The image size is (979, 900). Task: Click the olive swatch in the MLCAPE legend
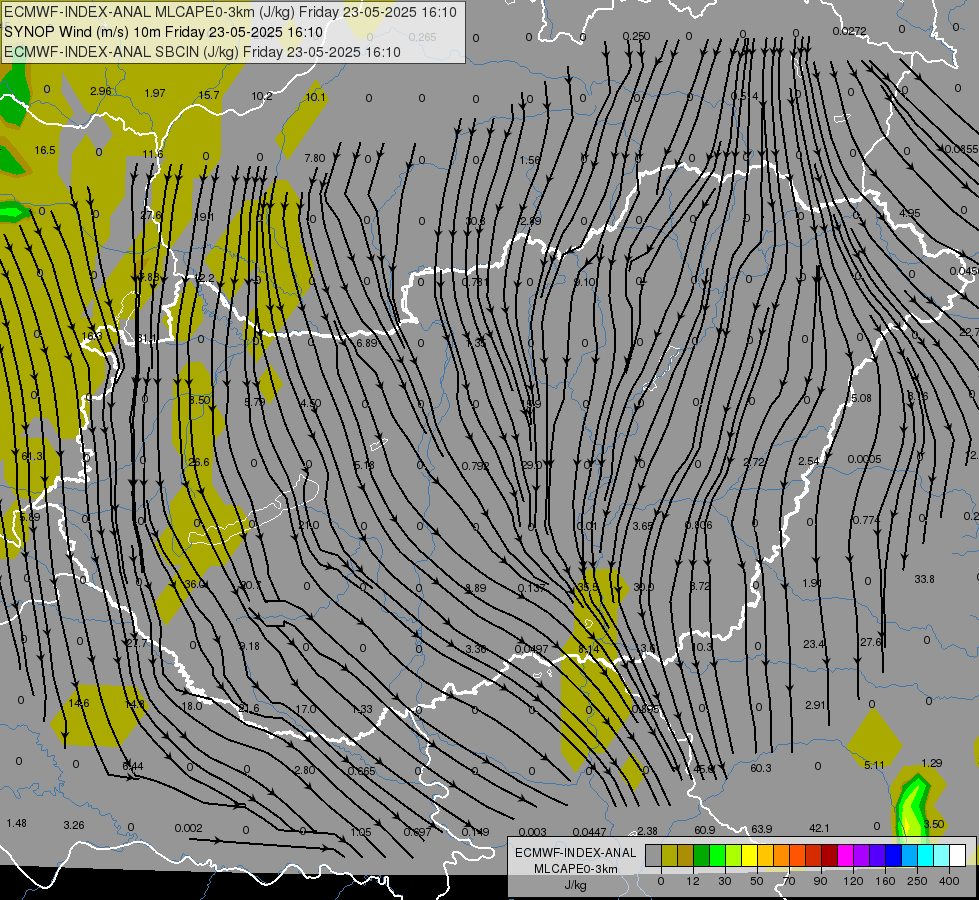tap(669, 855)
